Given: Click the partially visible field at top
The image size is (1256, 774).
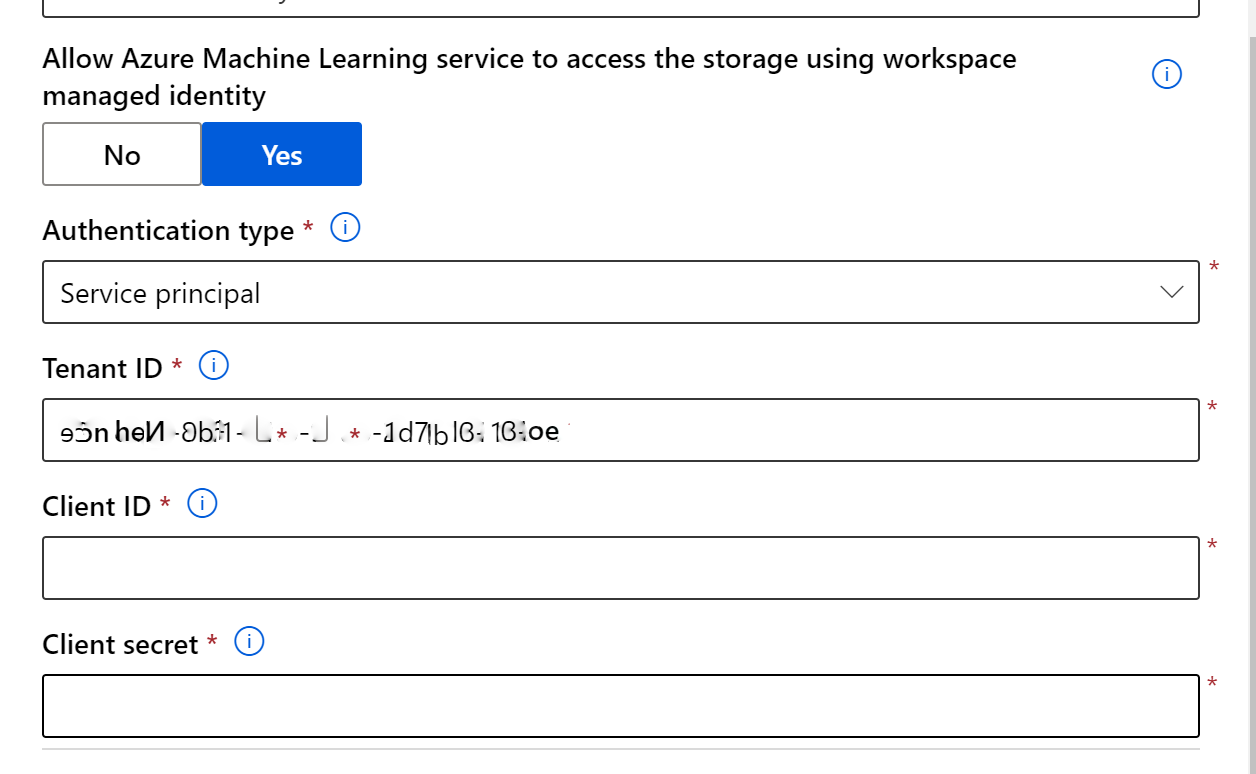Looking at the screenshot, I should 621,8.
